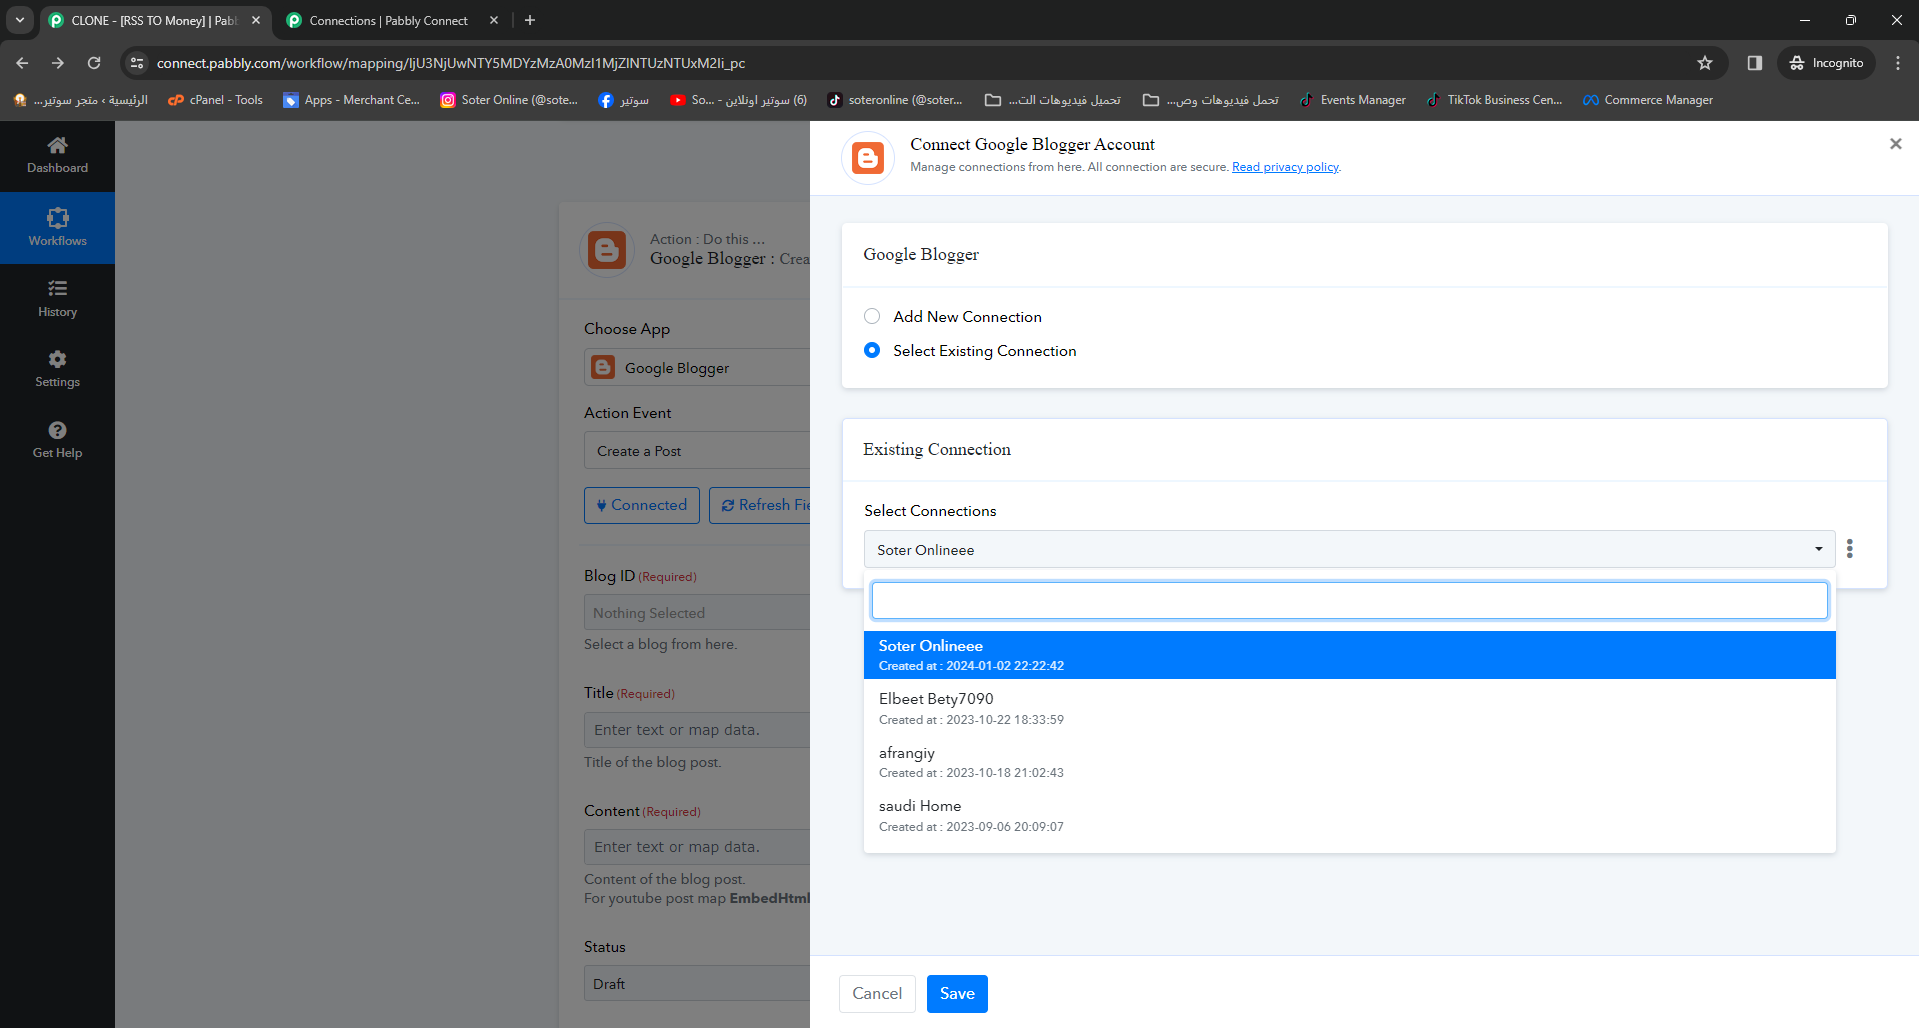
Task: Choose Elbeet Bety7090 connection option
Action: point(1350,708)
